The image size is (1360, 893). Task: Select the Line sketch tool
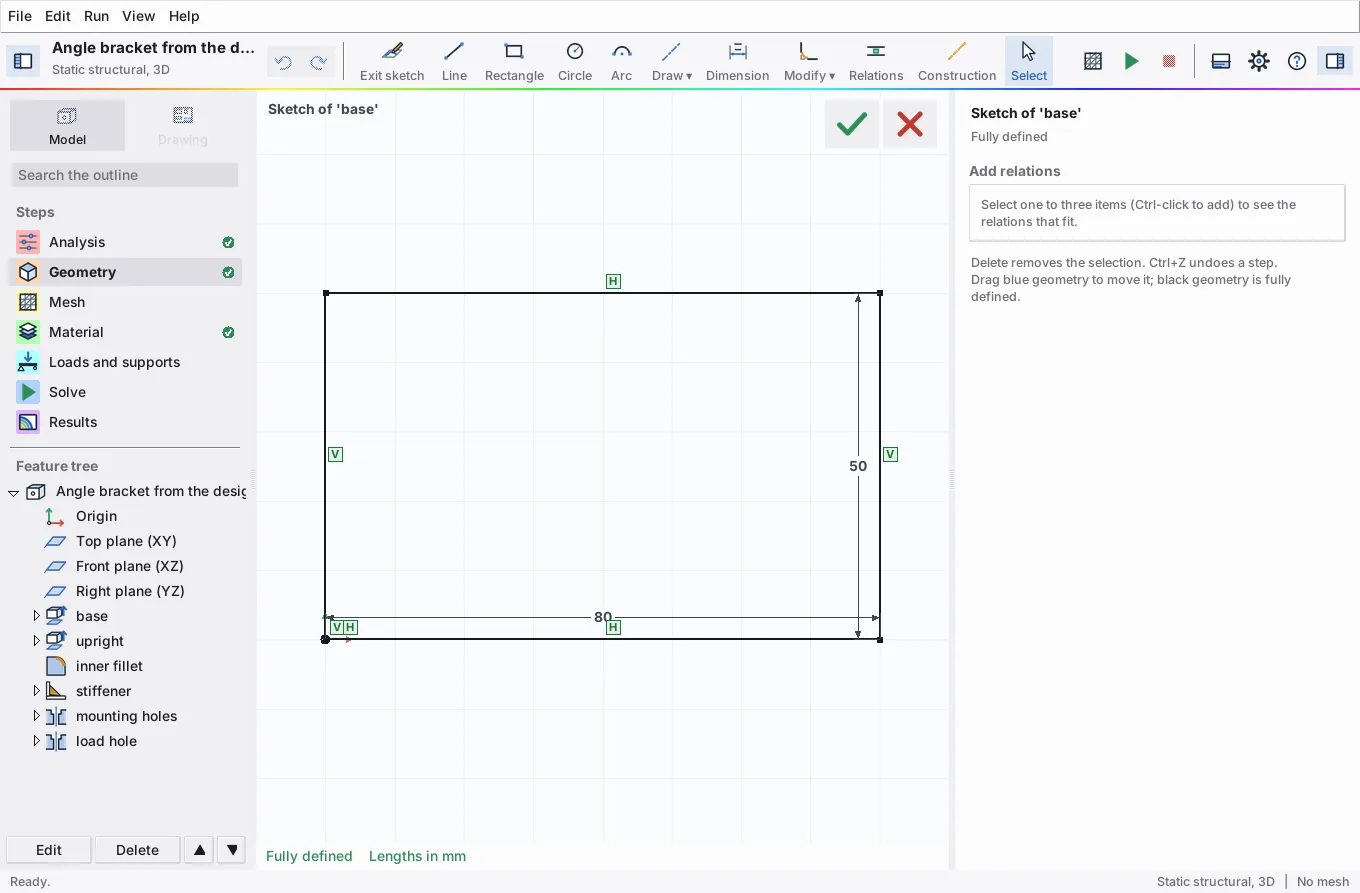pos(454,61)
